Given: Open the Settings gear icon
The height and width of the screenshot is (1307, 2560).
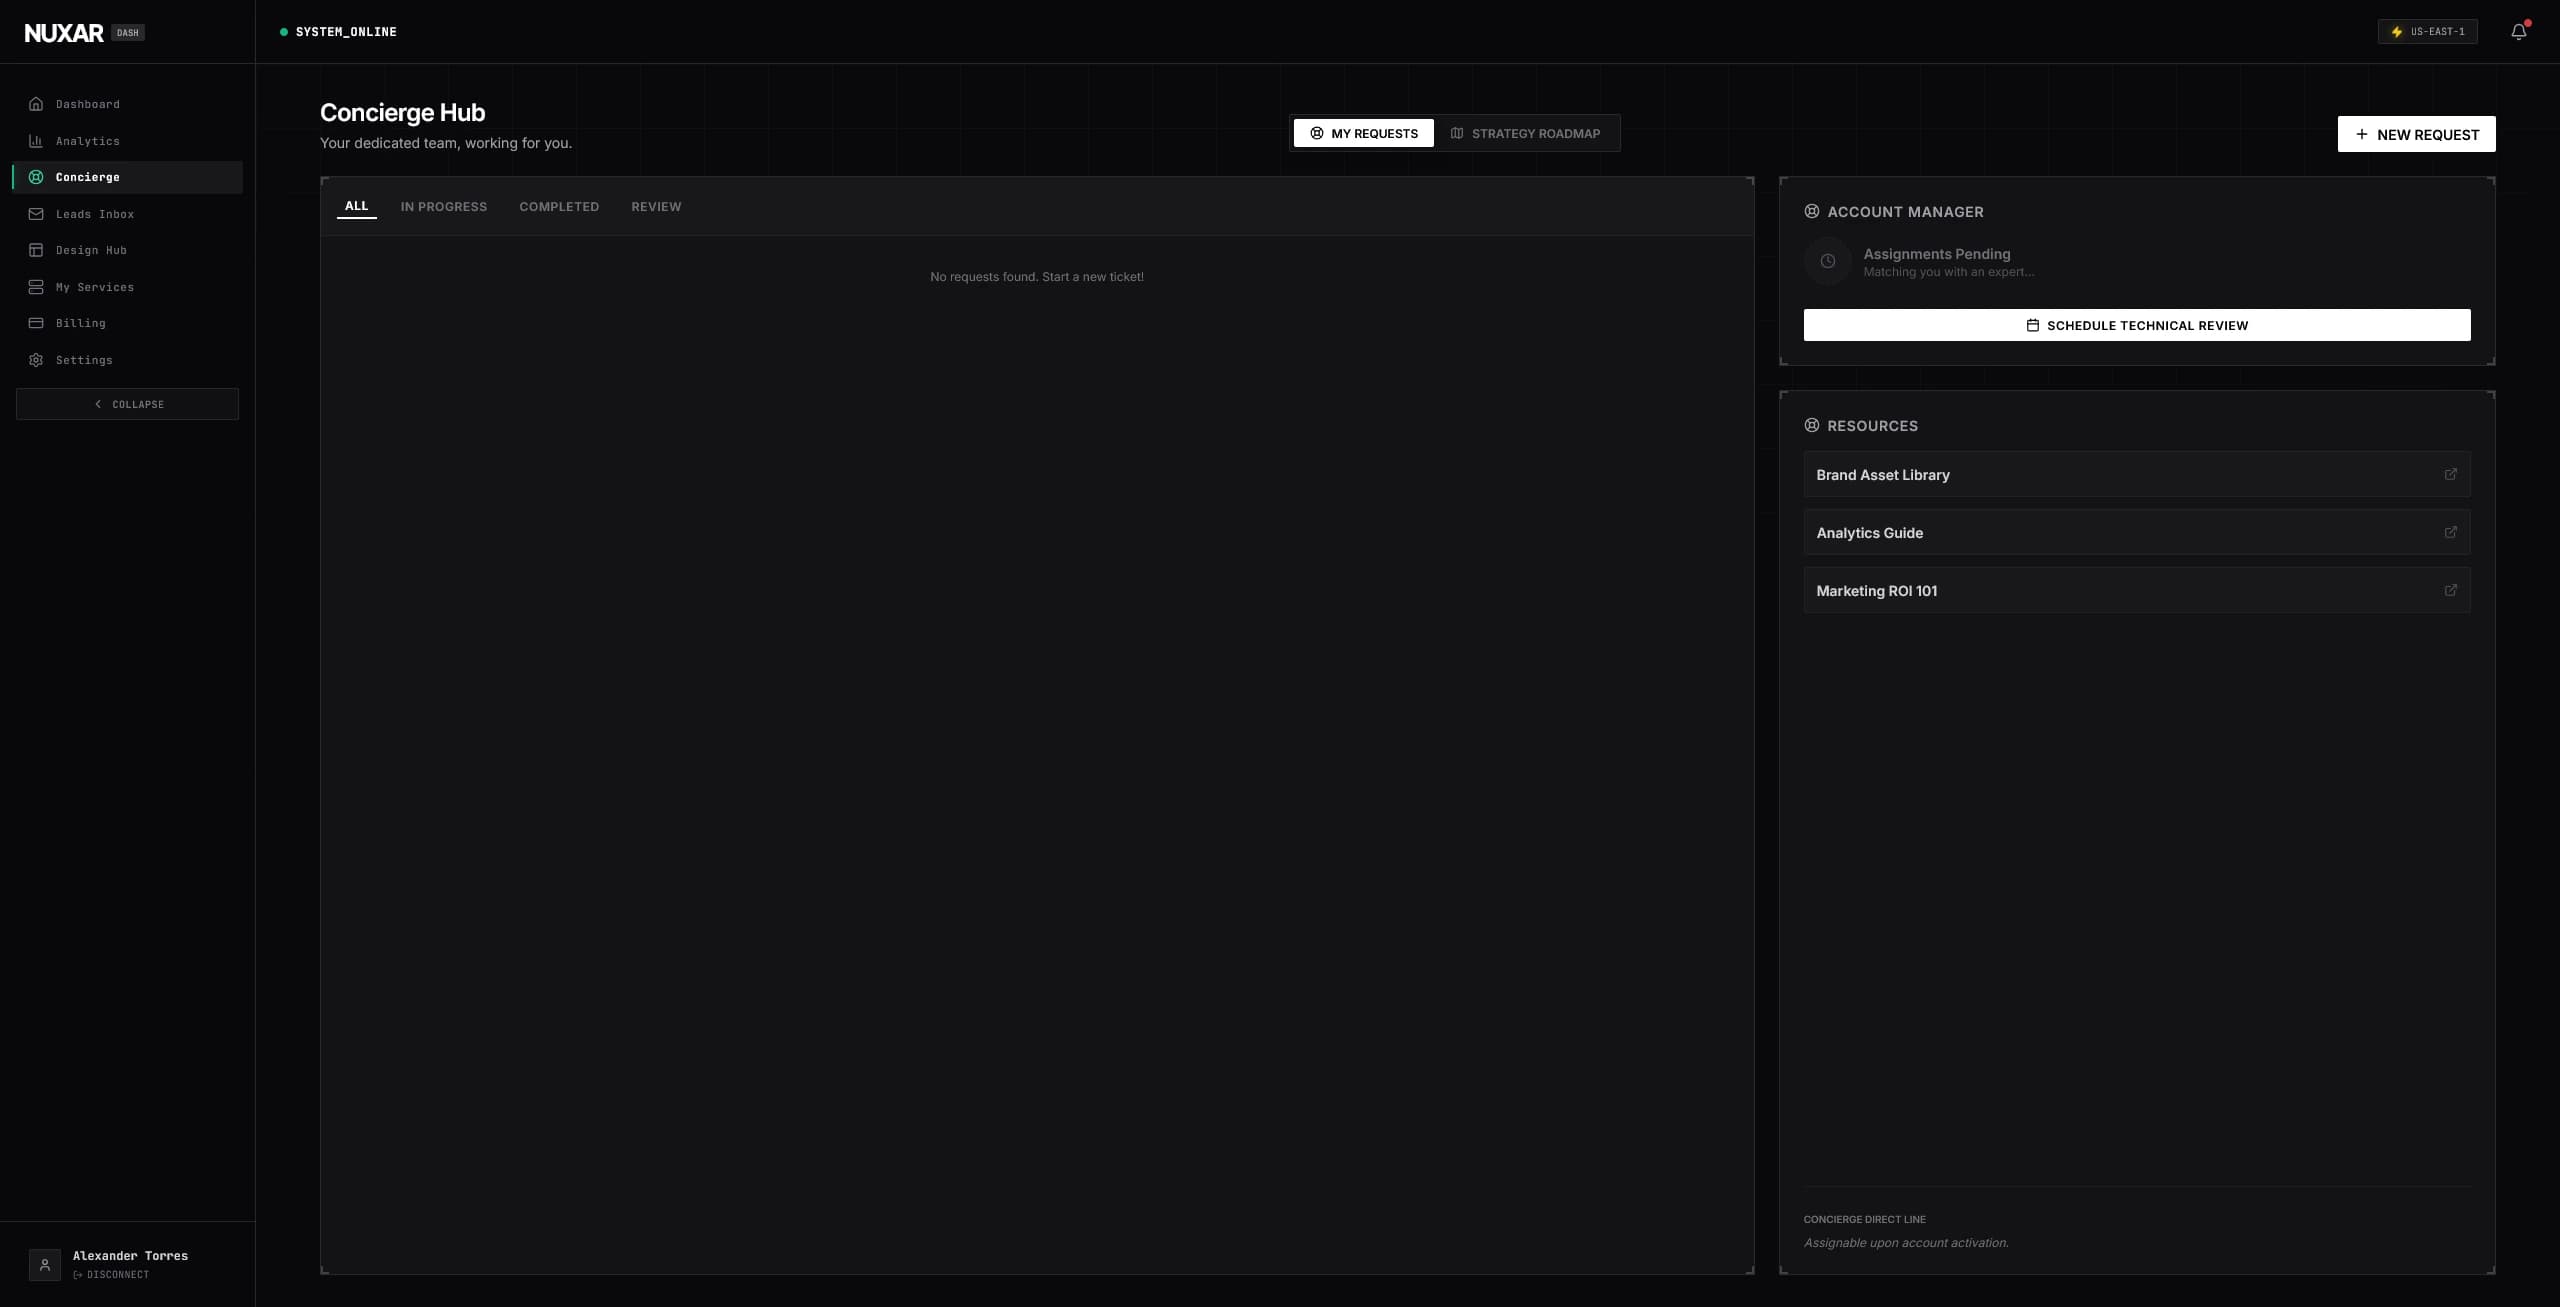Looking at the screenshot, I should tap(36, 360).
